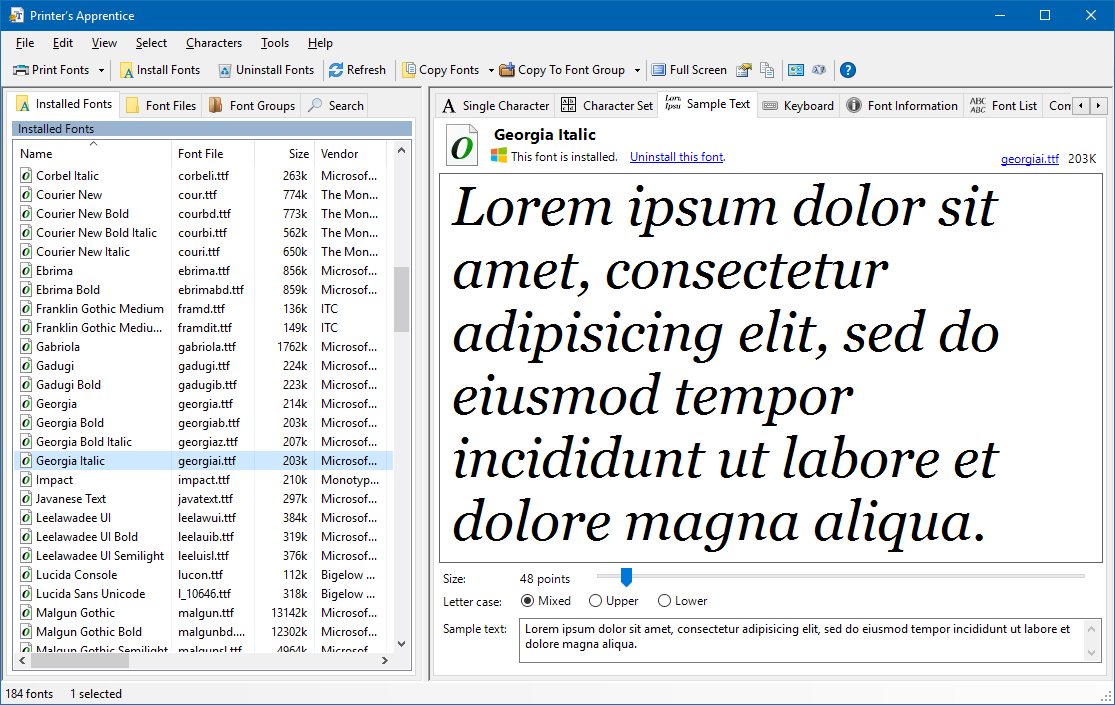This screenshot has width=1115, height=705.
Task: Click the font icon beside Javanese Text
Action: point(26,499)
